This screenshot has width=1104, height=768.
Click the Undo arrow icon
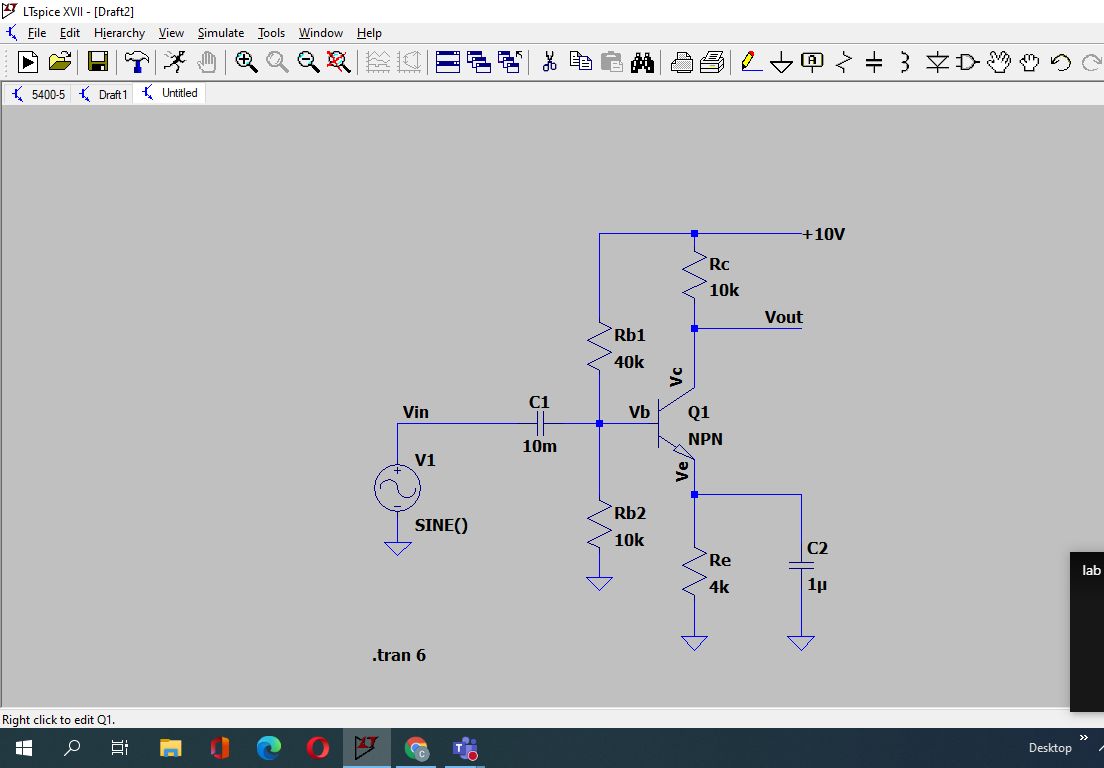pyautogui.click(x=1061, y=62)
